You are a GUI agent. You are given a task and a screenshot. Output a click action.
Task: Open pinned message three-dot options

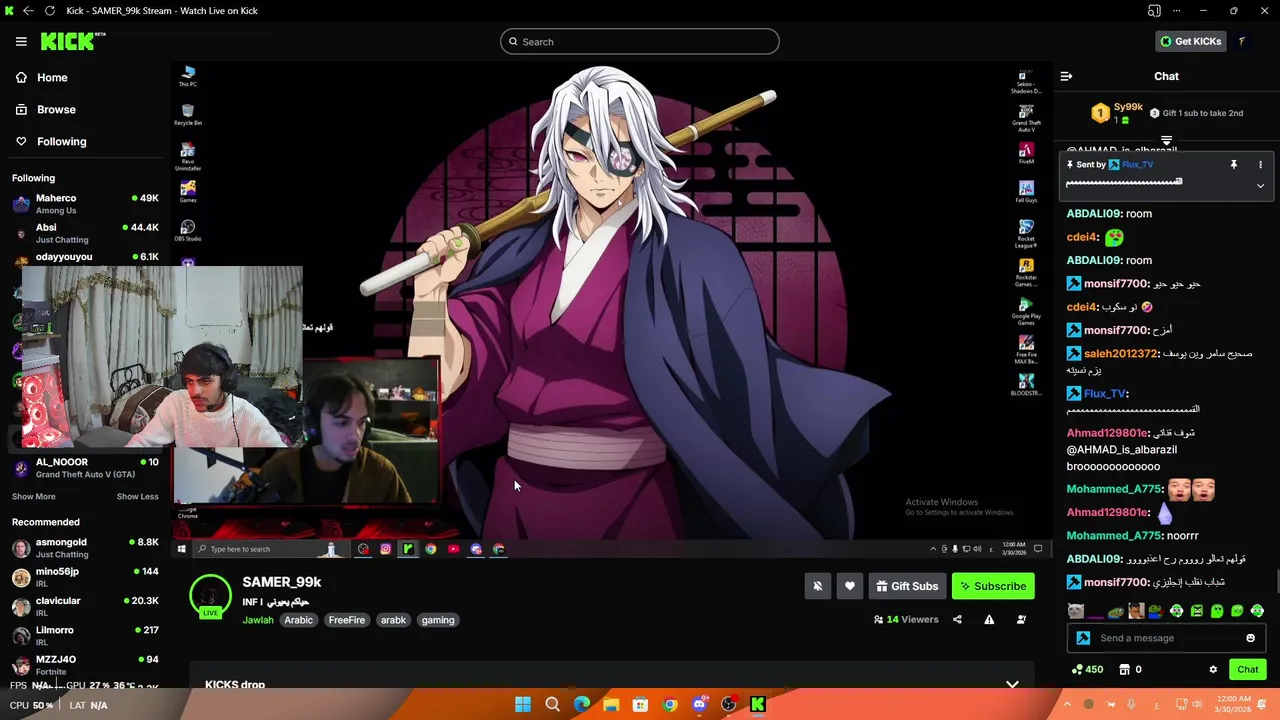1260,164
